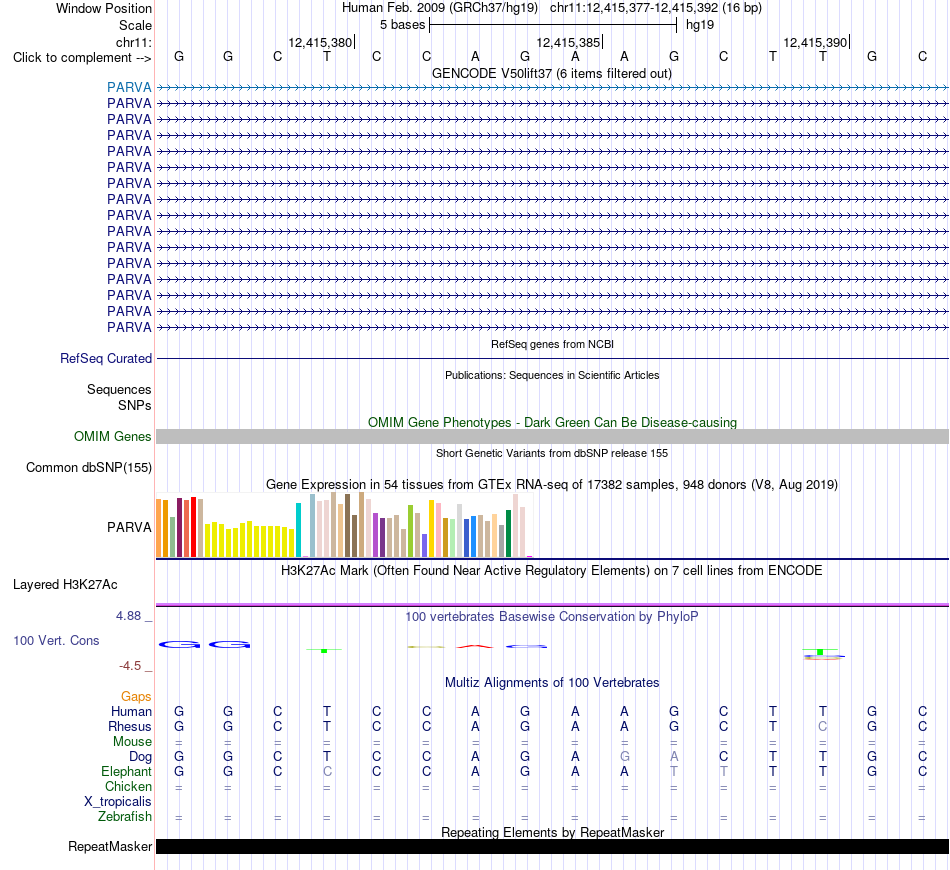The image size is (950, 870).
Task: Select the Dog alignment row label
Action: (x=140, y=756)
